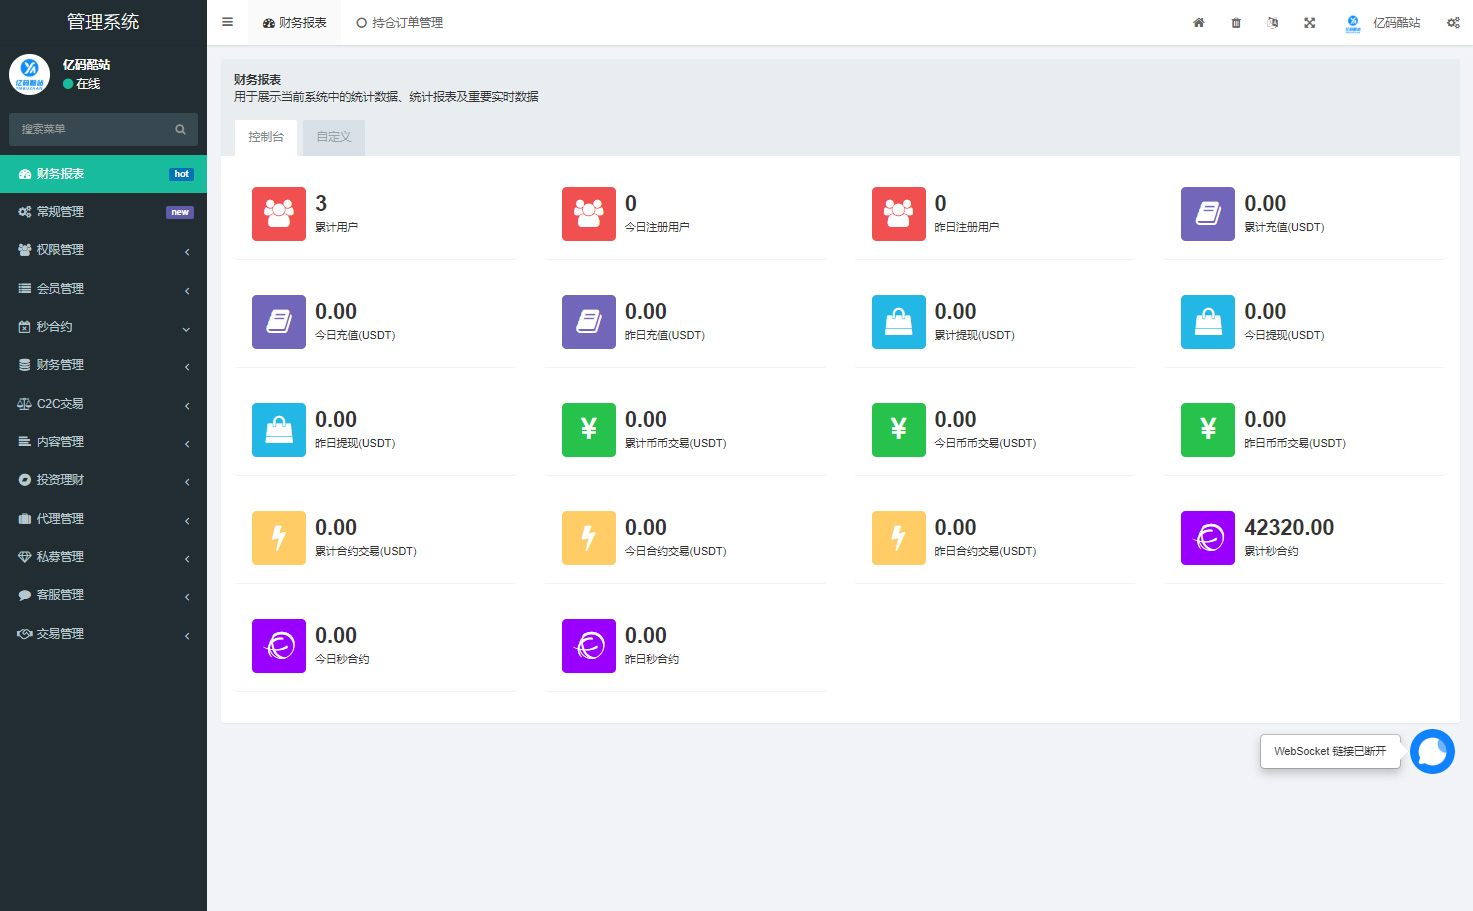Select the 控制台 tab
This screenshot has height=911, width=1473.
[266, 137]
